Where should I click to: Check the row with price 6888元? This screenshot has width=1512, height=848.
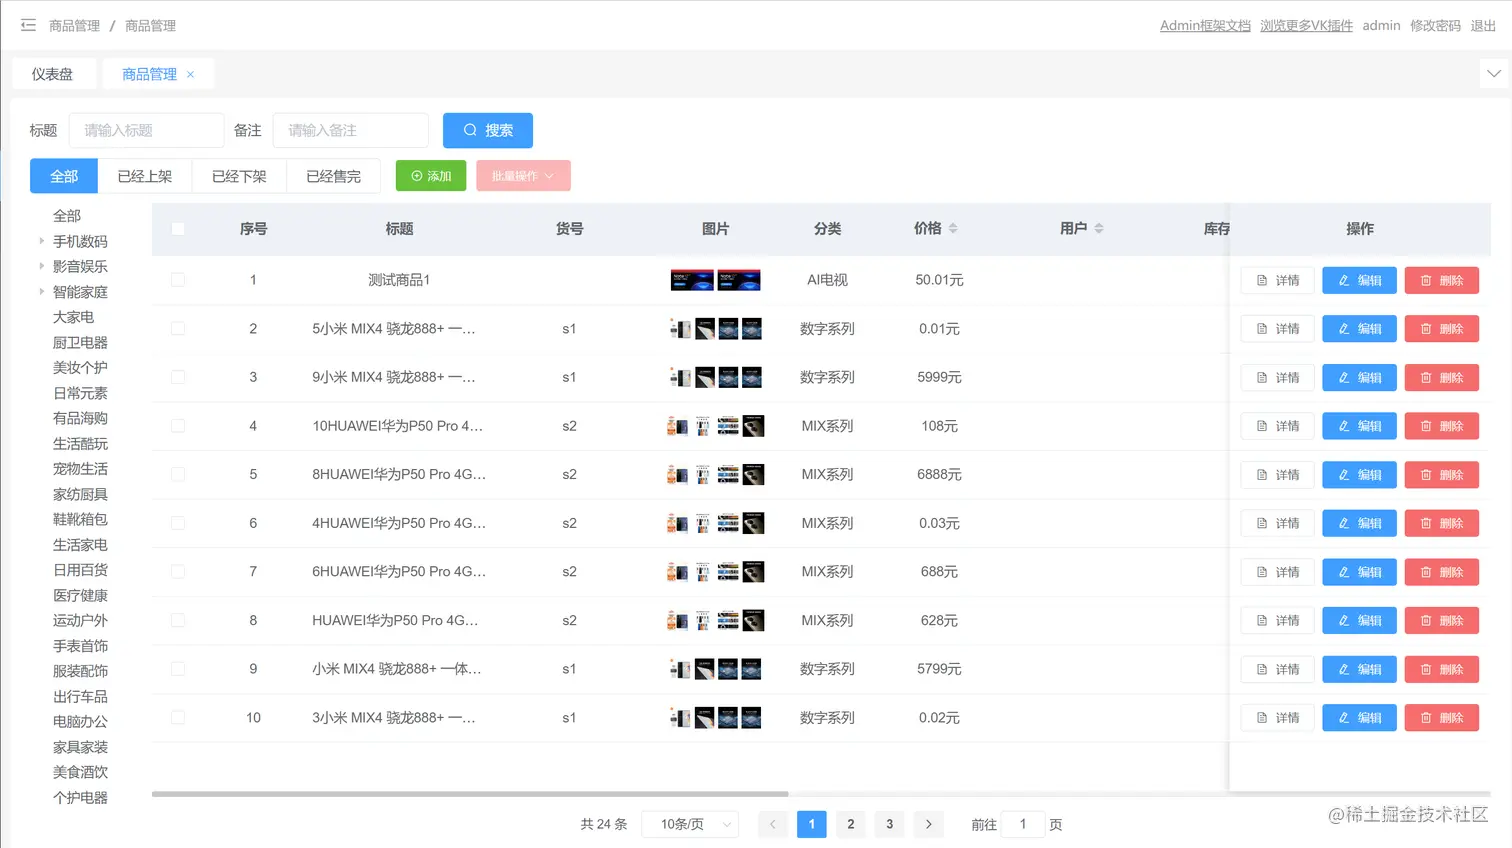[x=178, y=474]
